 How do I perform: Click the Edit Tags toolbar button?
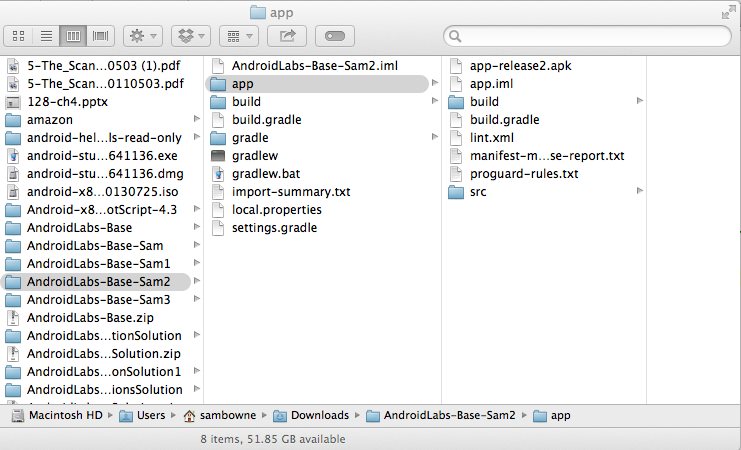(x=335, y=36)
